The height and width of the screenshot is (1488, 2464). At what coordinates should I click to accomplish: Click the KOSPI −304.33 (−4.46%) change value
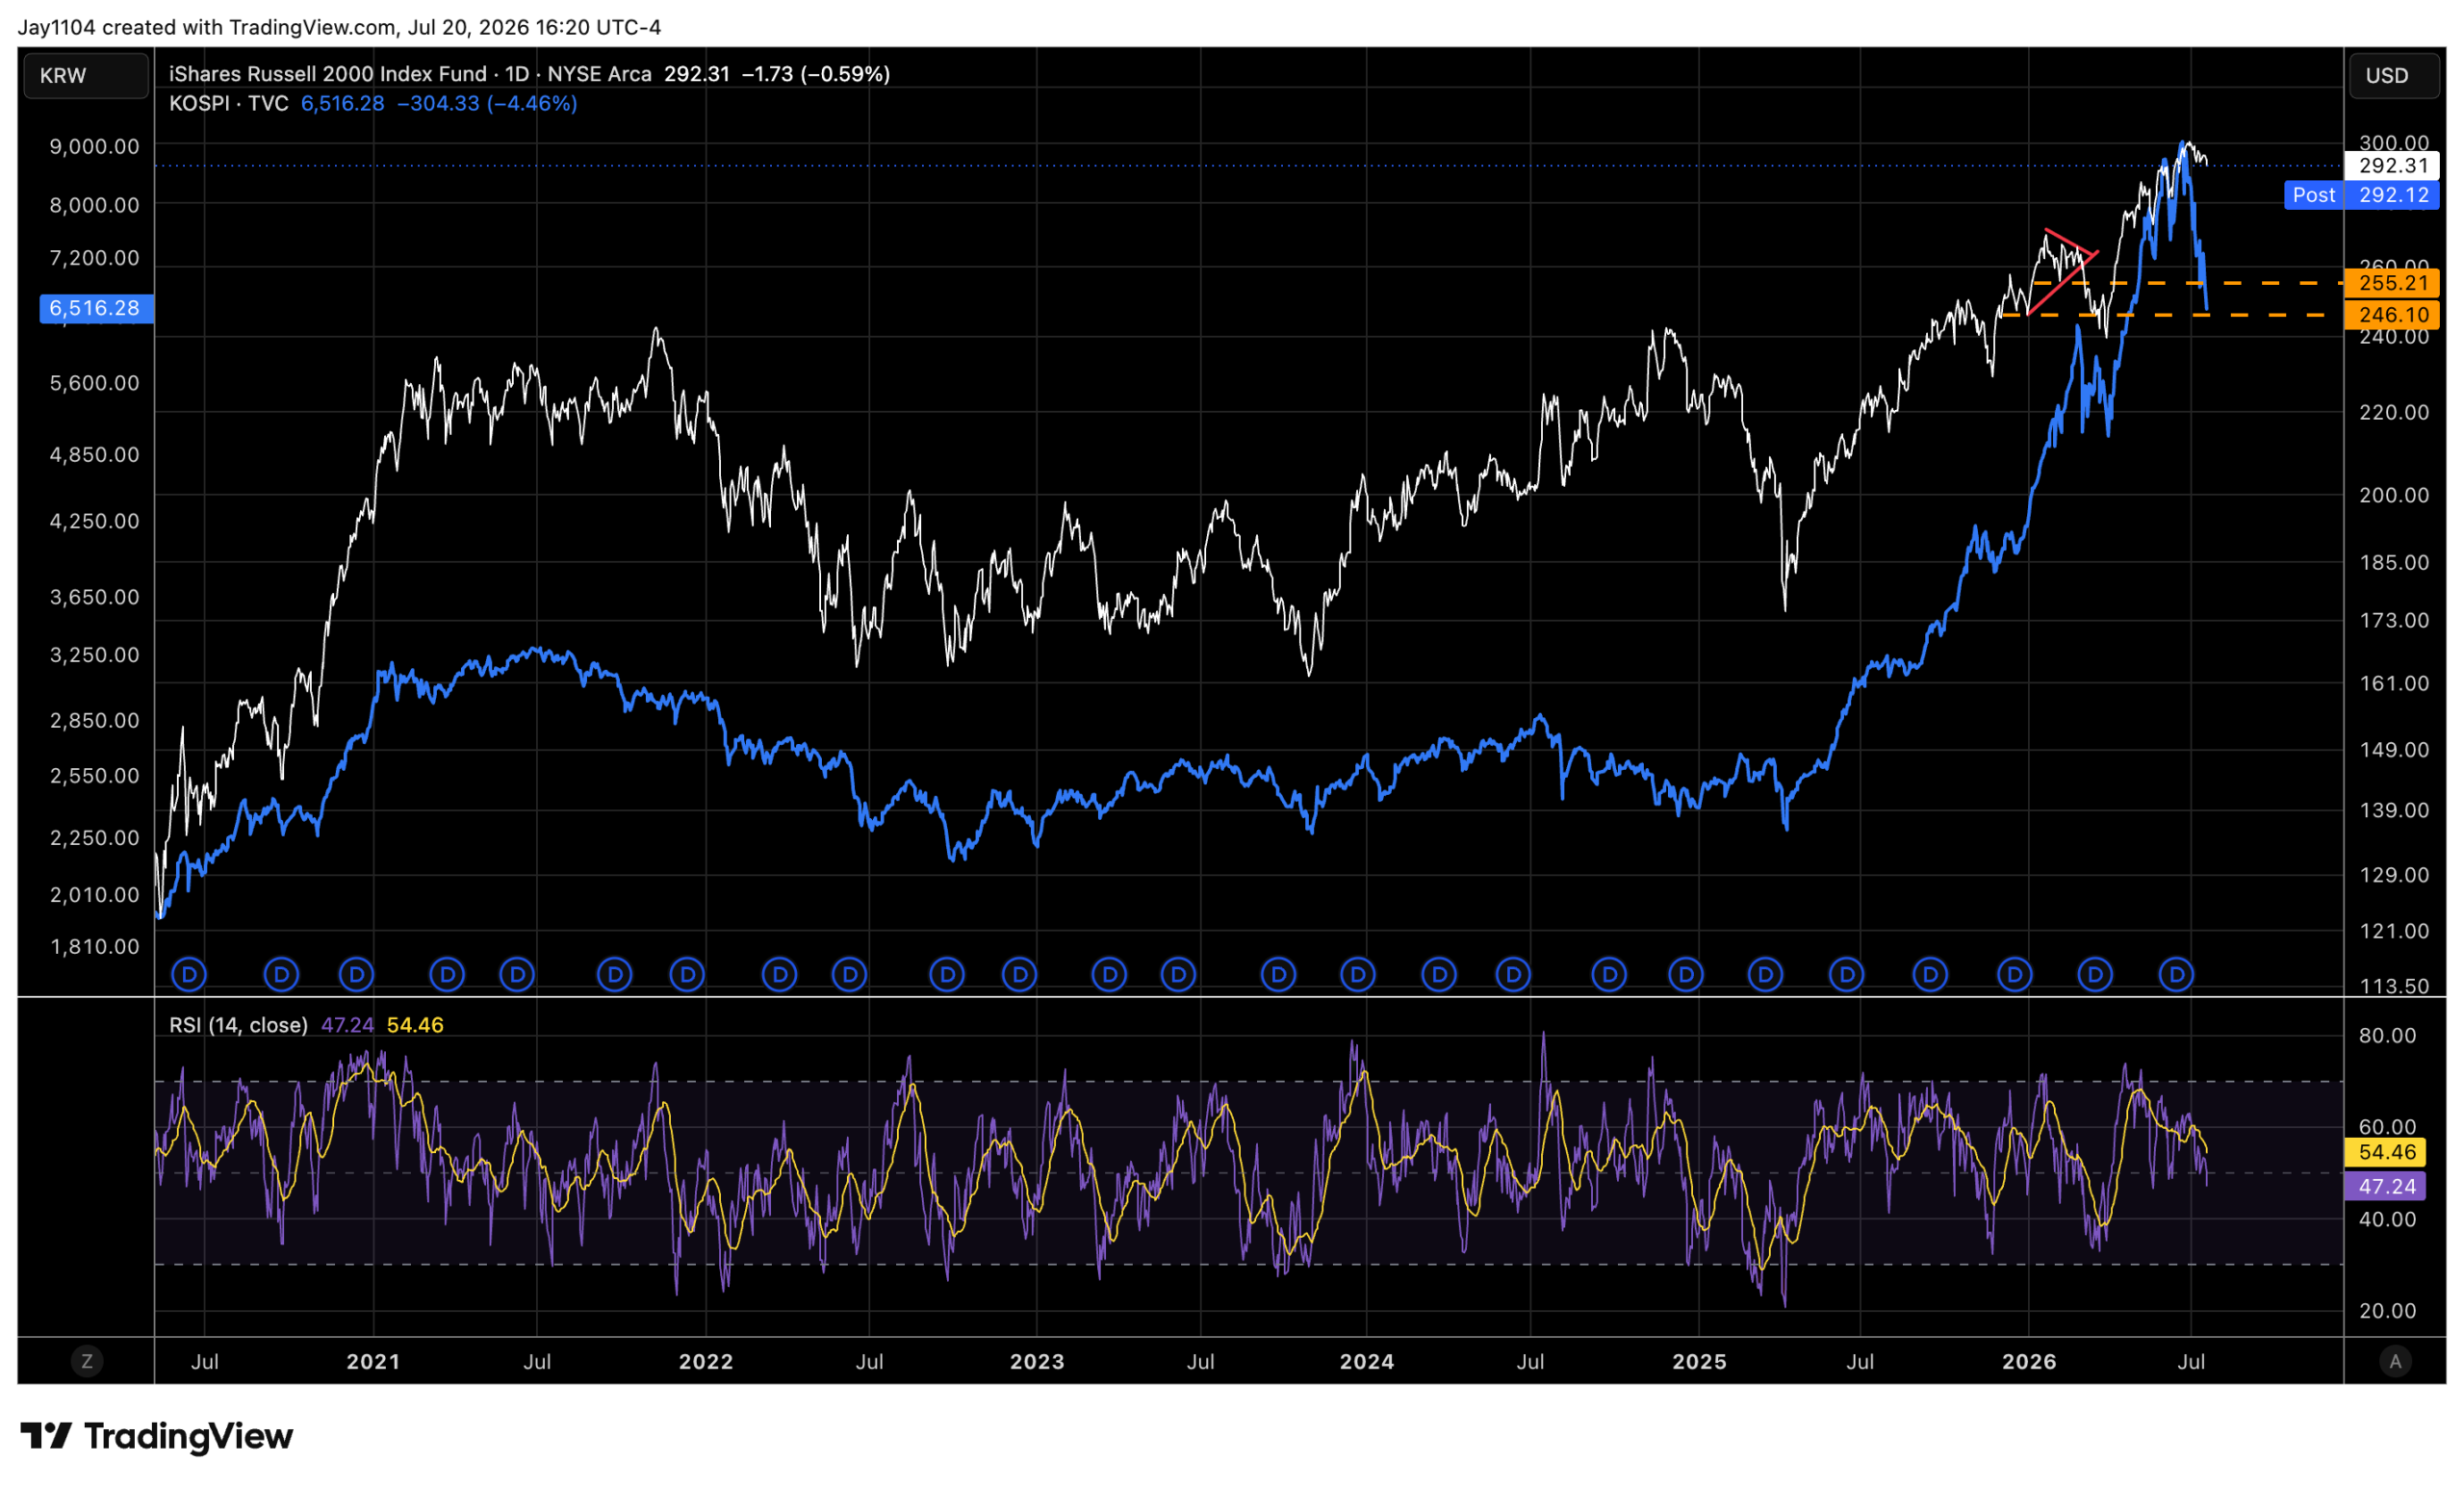(487, 104)
